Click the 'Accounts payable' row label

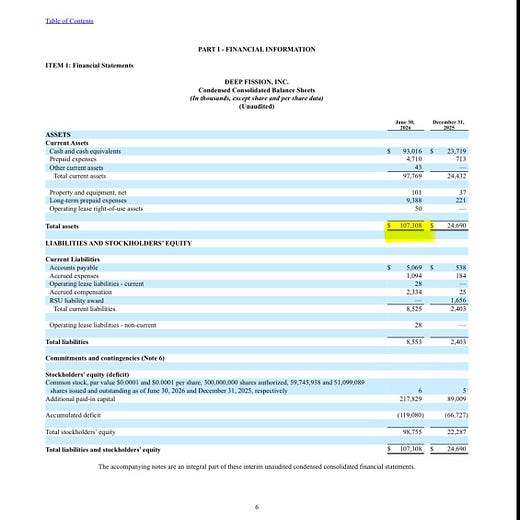(74, 268)
